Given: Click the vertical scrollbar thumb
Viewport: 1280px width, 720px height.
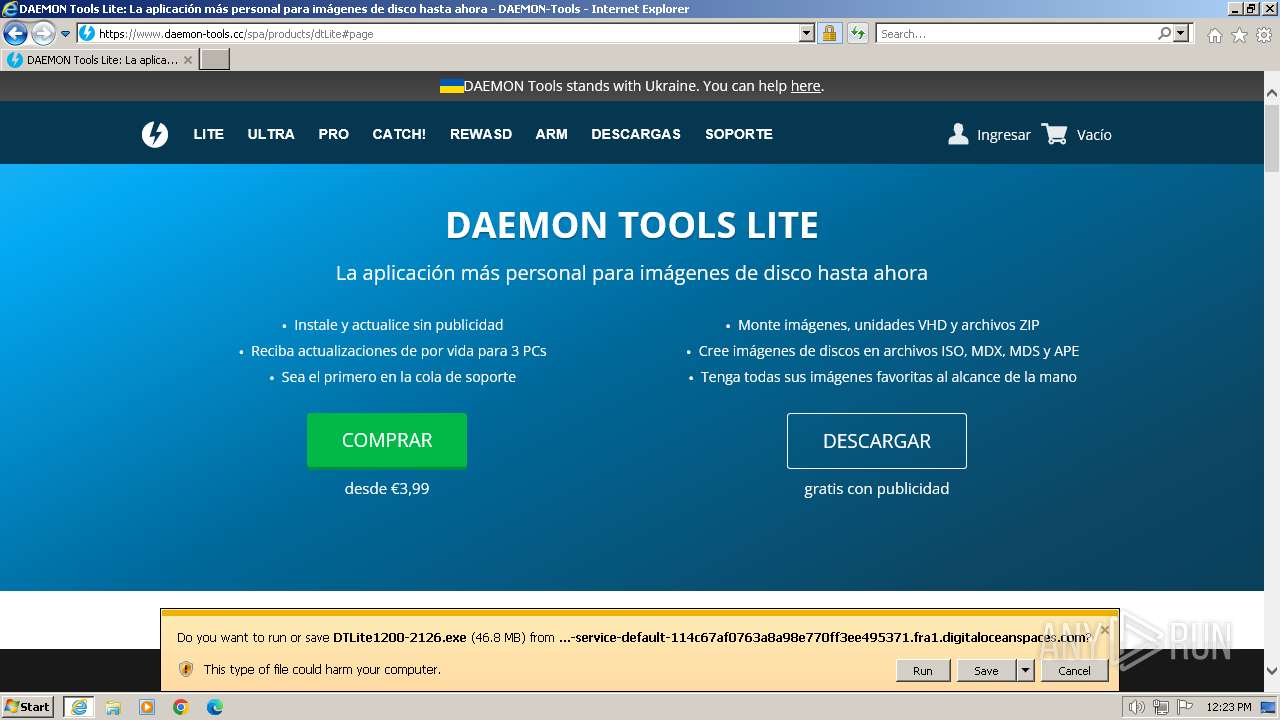Looking at the screenshot, I should (x=1272, y=138).
